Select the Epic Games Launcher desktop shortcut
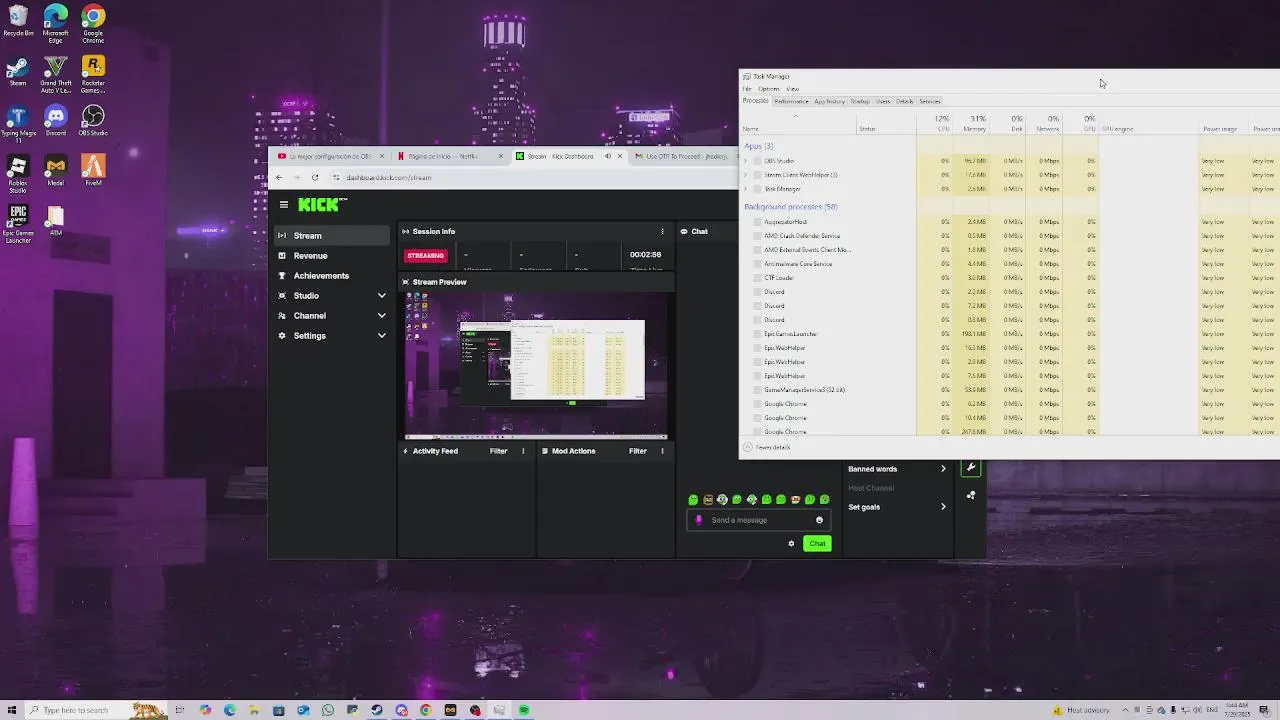Screen dimensions: 1280x720 [x=18, y=224]
